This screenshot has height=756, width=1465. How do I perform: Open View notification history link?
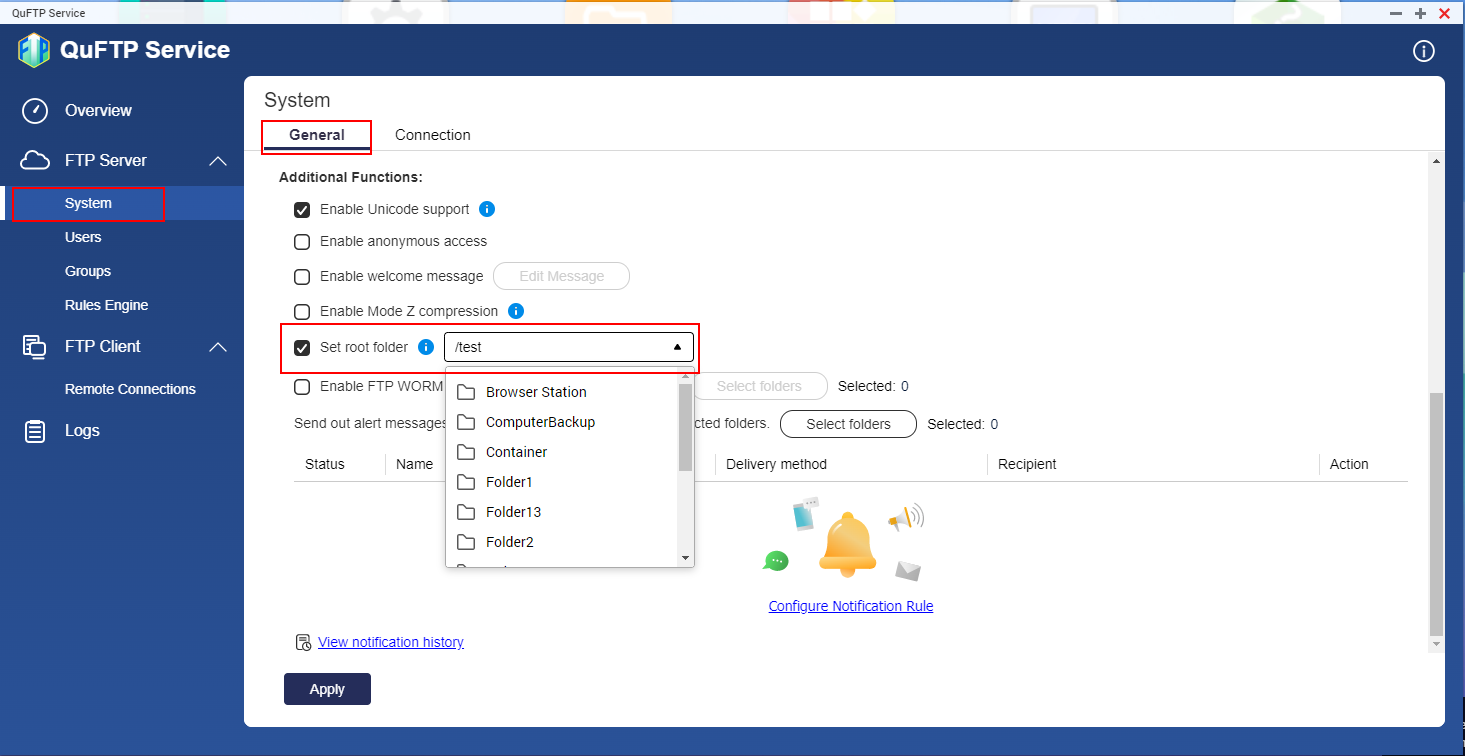(391, 642)
